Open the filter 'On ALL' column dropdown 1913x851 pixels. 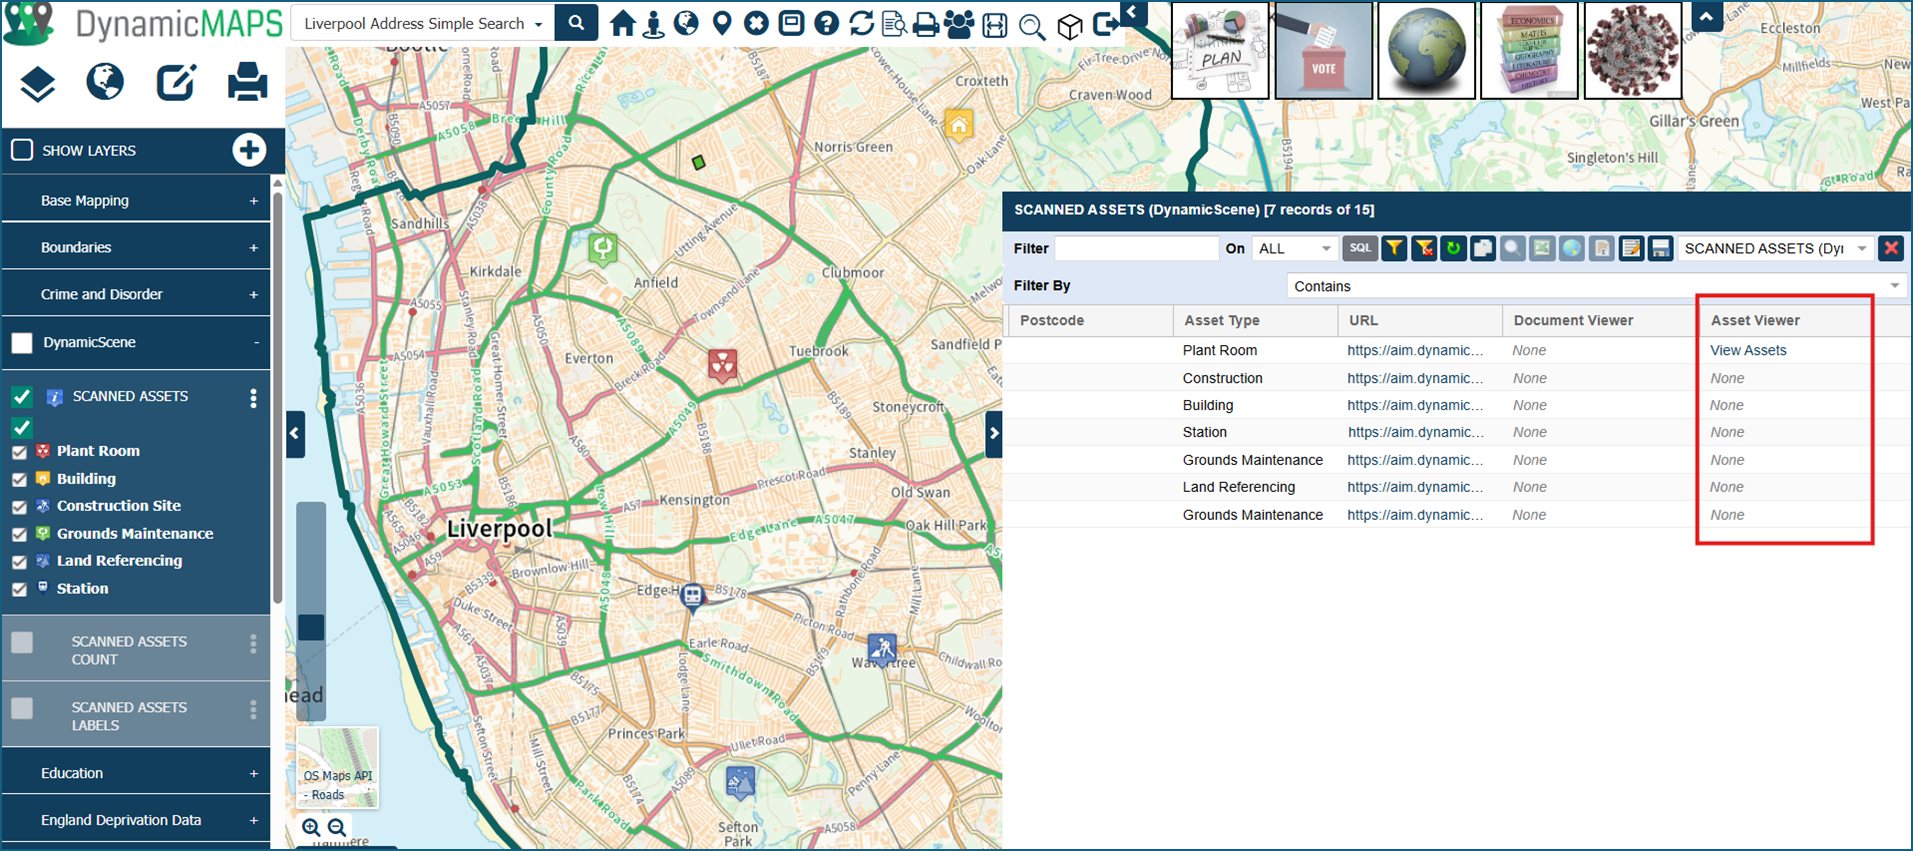1294,248
